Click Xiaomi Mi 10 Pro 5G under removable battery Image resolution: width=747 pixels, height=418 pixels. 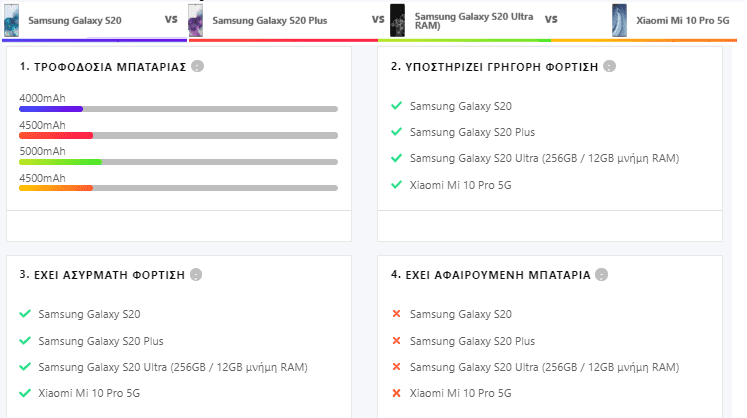click(460, 393)
